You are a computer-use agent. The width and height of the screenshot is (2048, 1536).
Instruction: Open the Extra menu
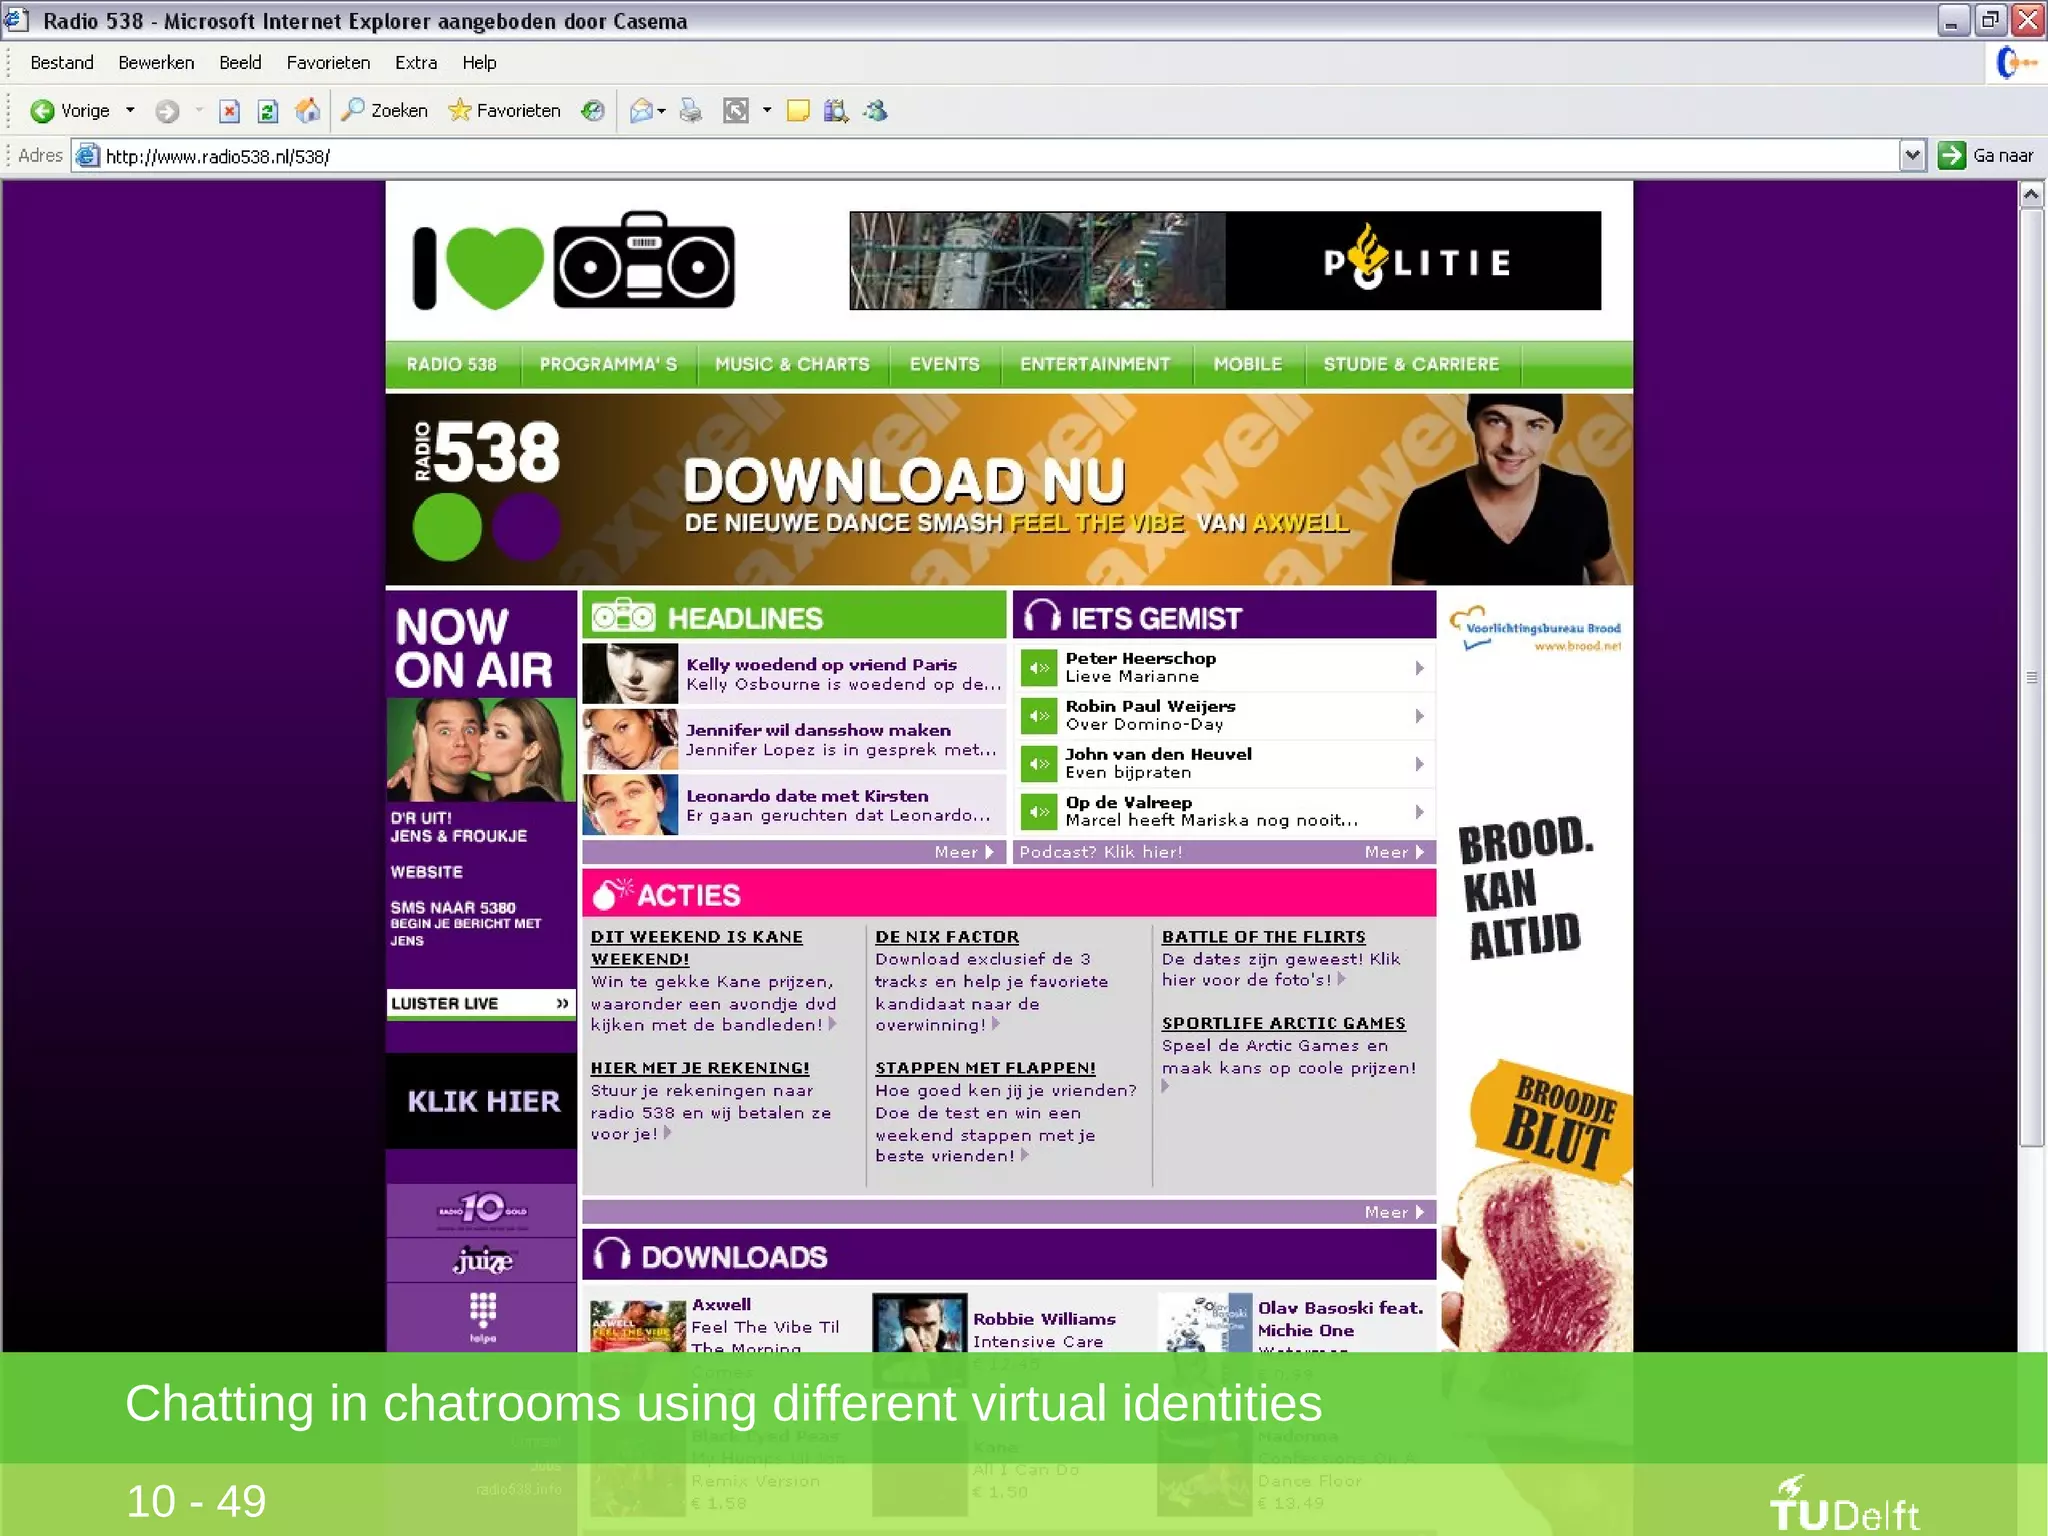pyautogui.click(x=416, y=63)
